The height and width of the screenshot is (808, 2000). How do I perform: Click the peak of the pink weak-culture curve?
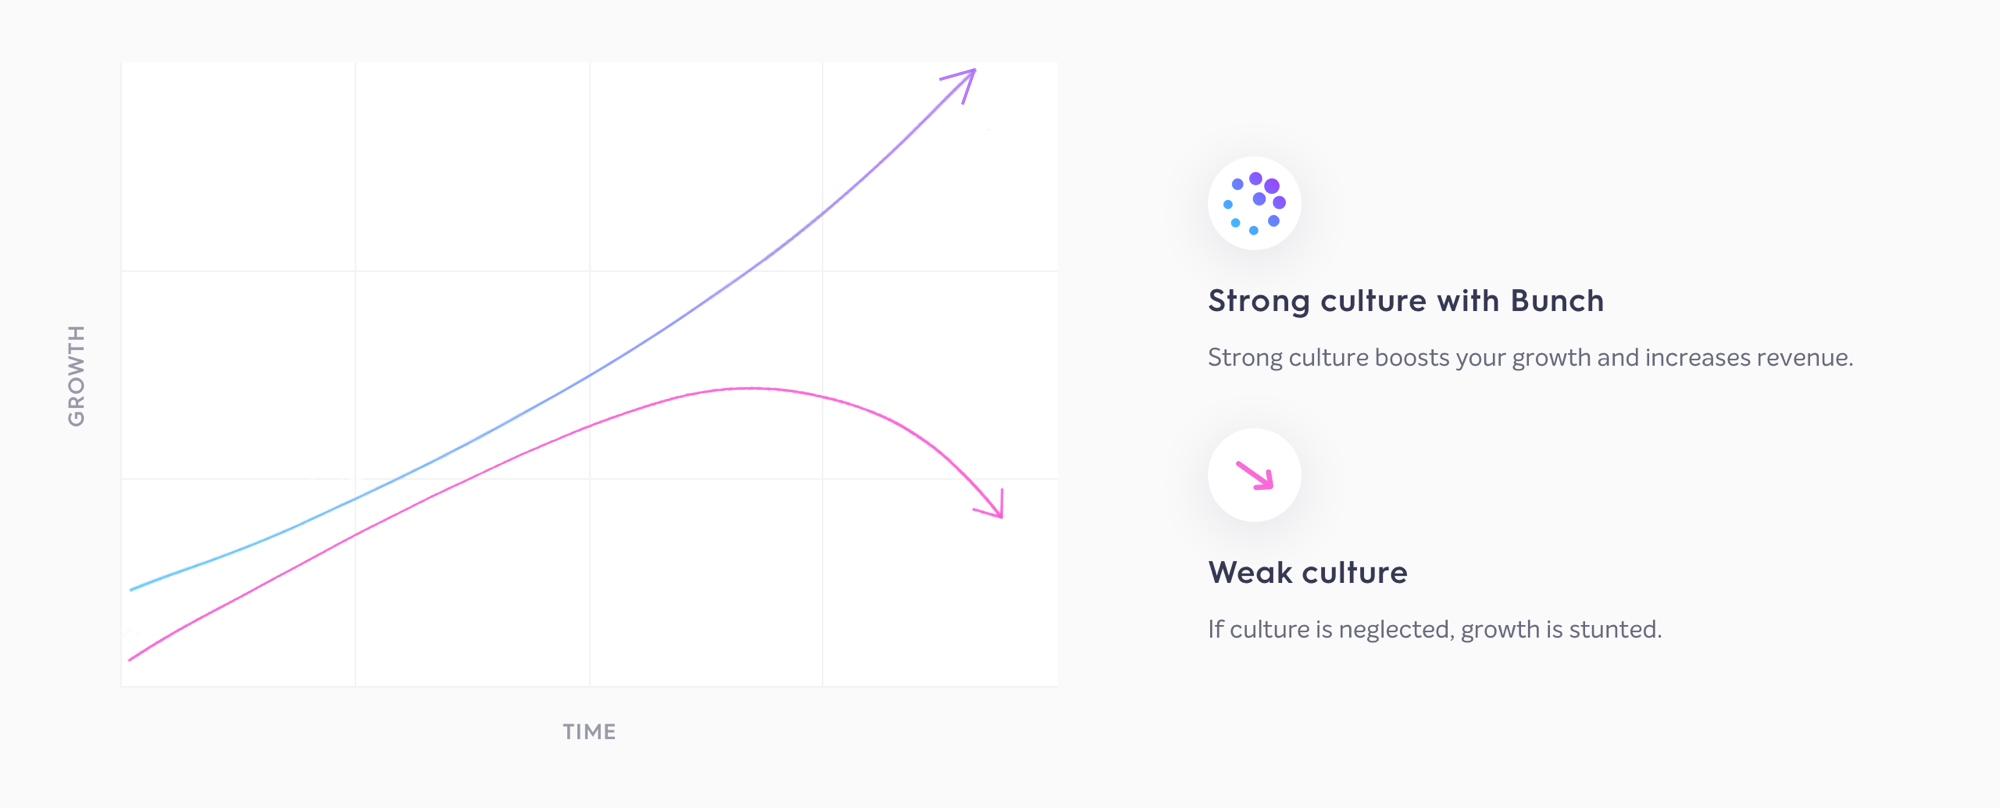(x=750, y=388)
